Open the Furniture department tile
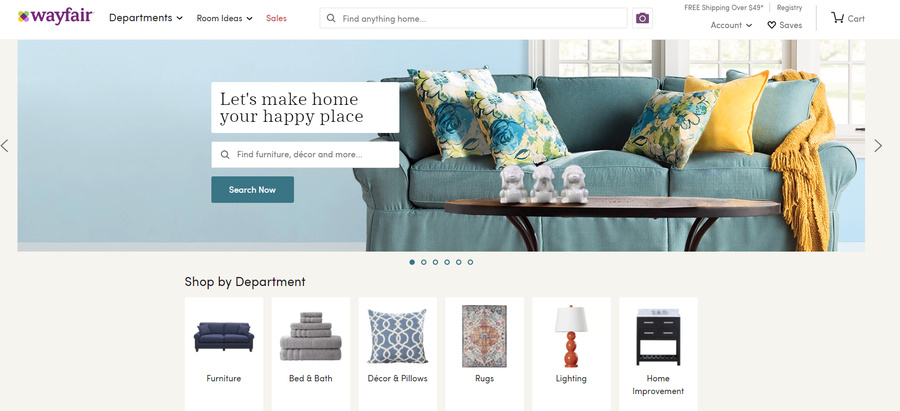Screen dimensions: 900x411 click(x=224, y=353)
